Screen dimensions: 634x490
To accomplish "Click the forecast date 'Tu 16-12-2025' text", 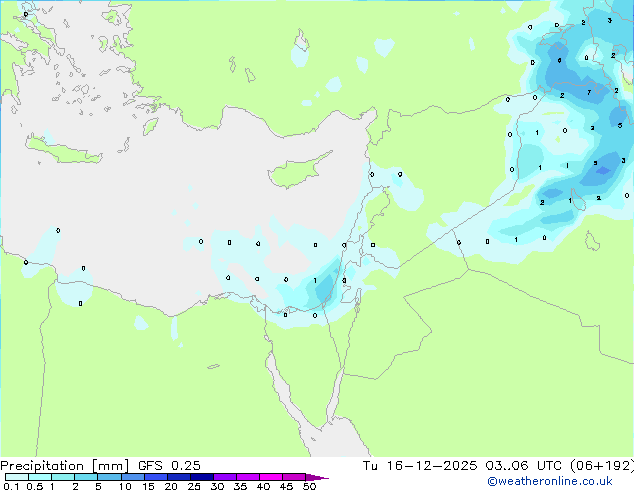I will pyautogui.click(x=420, y=466).
